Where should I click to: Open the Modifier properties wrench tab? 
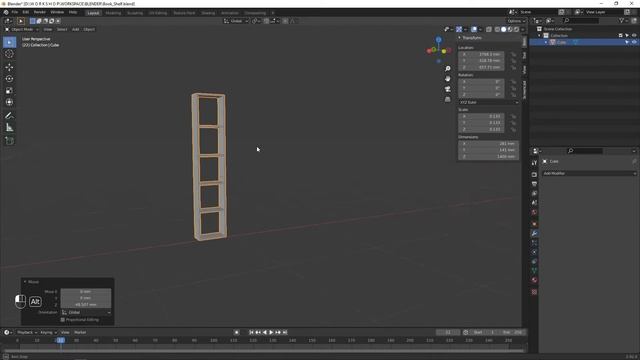click(534, 233)
